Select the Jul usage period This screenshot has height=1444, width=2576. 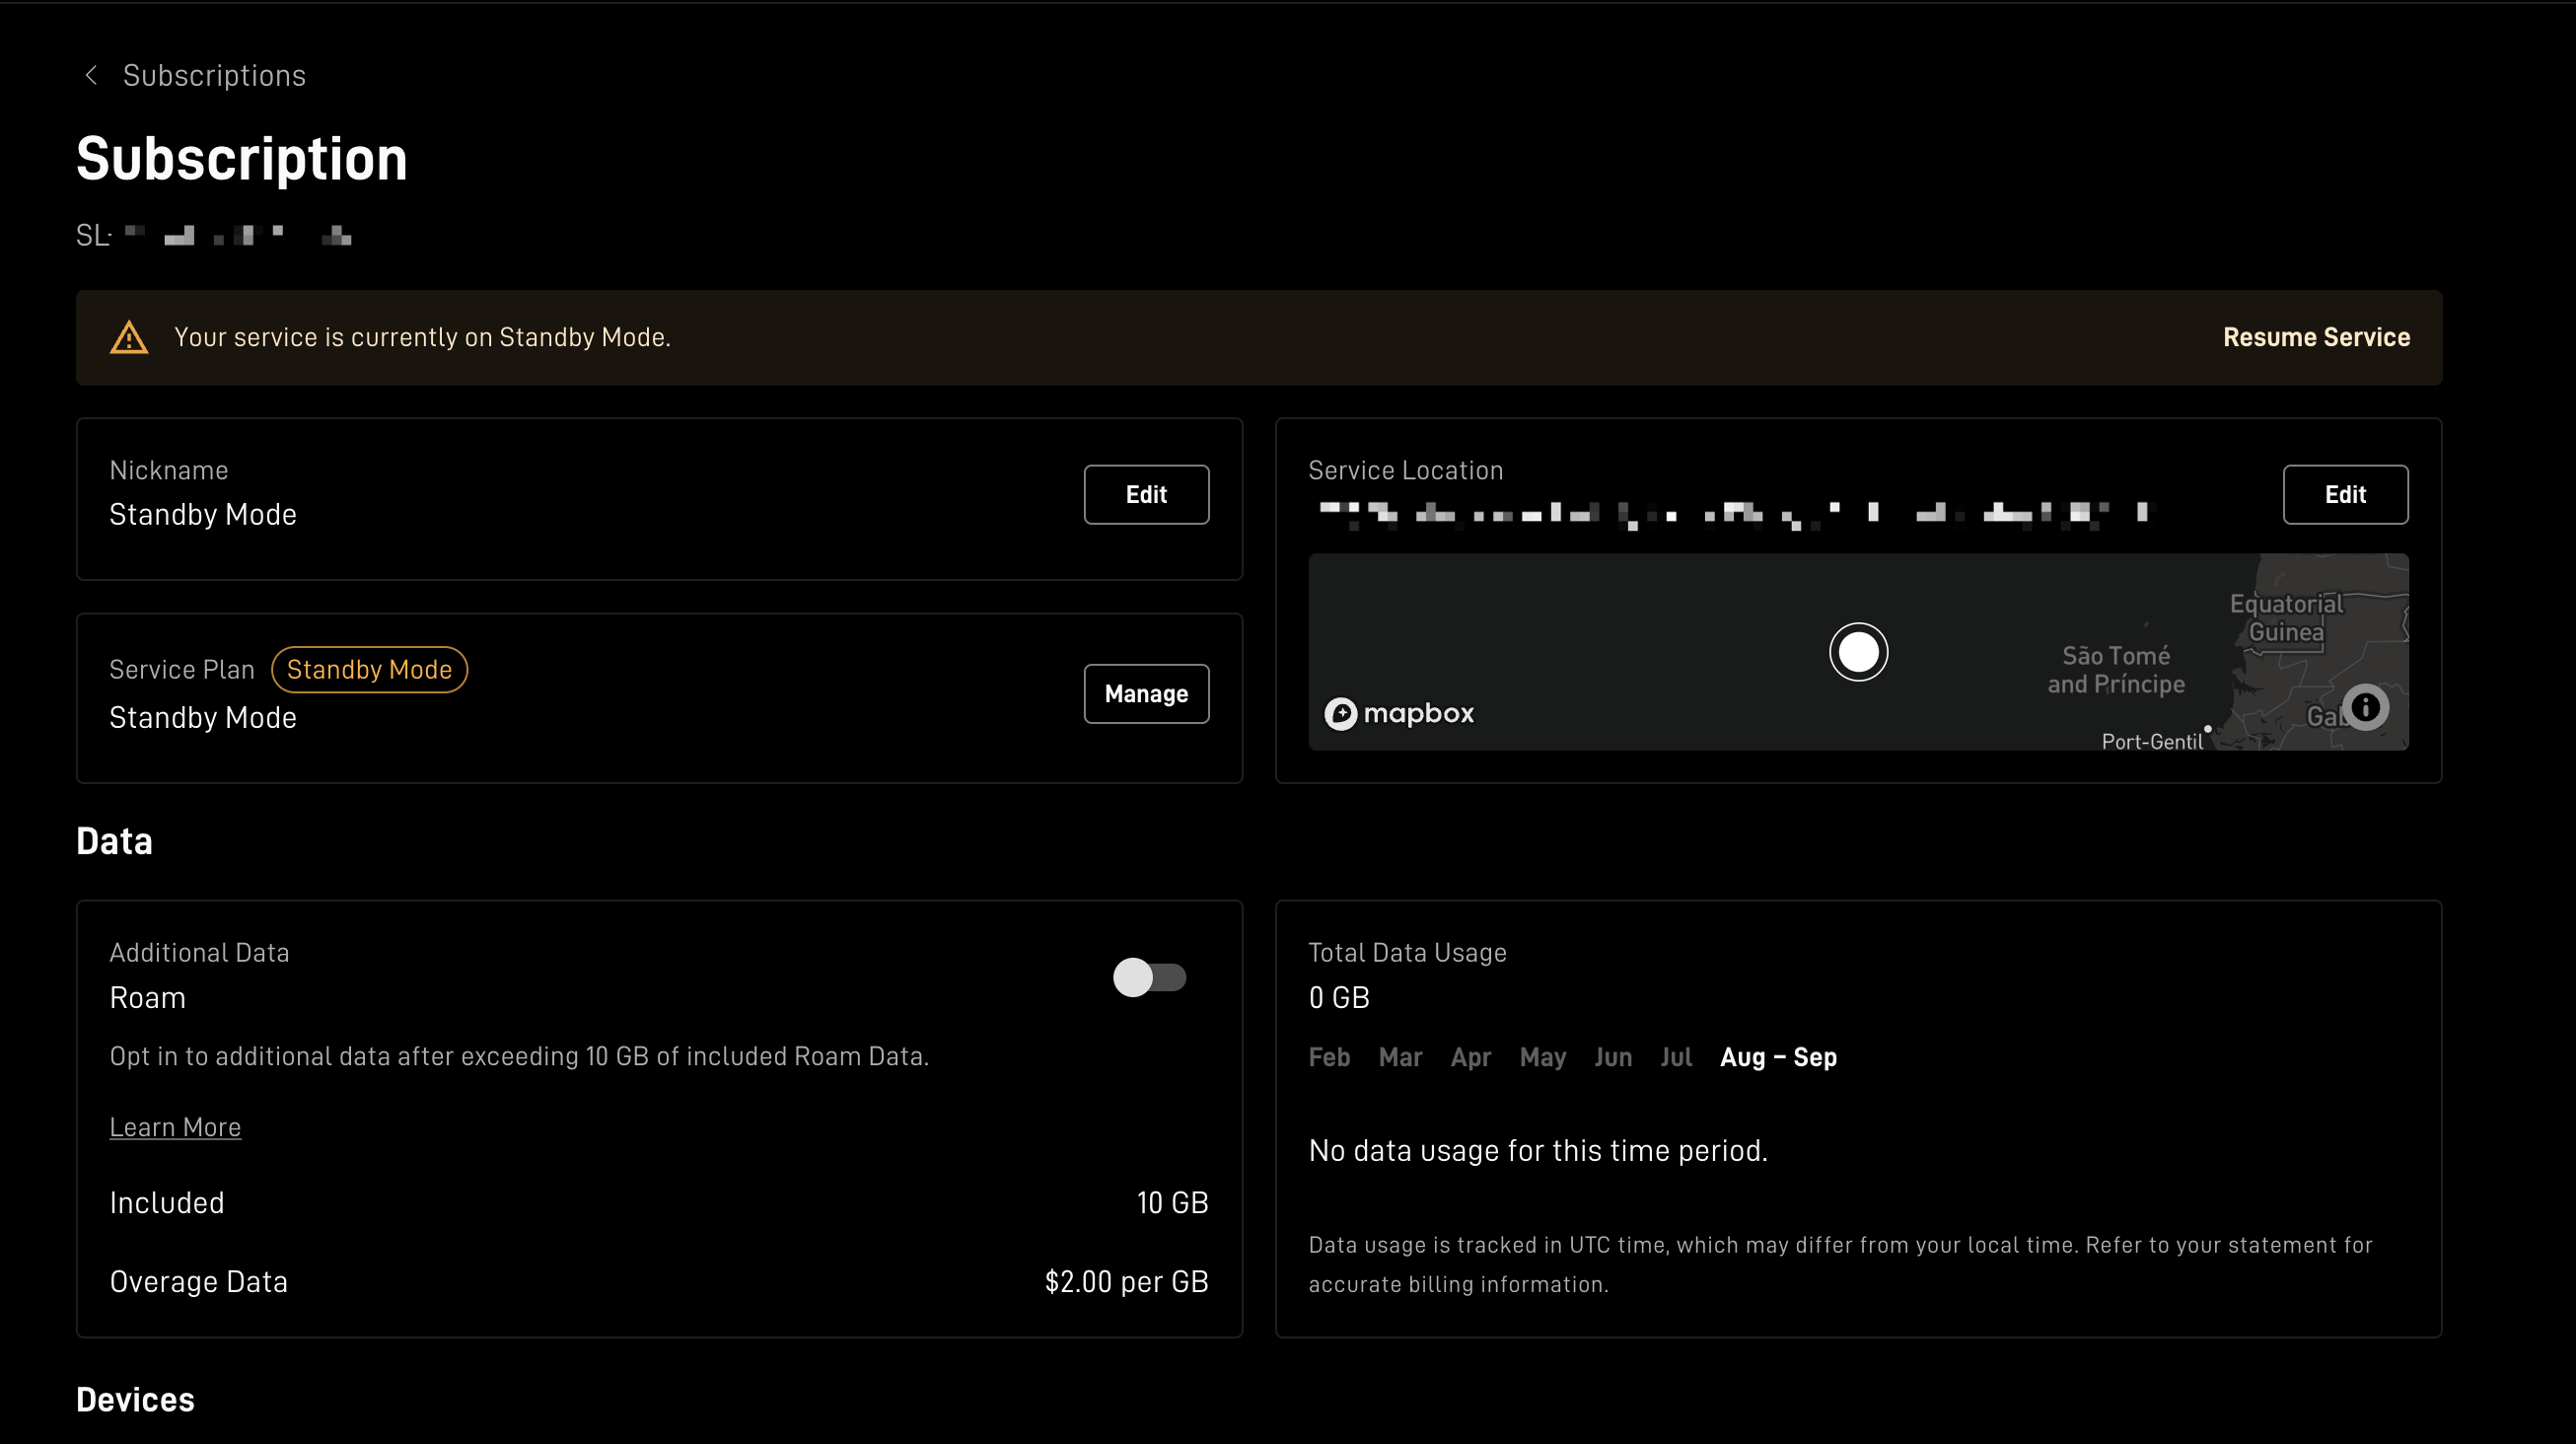click(1675, 1057)
